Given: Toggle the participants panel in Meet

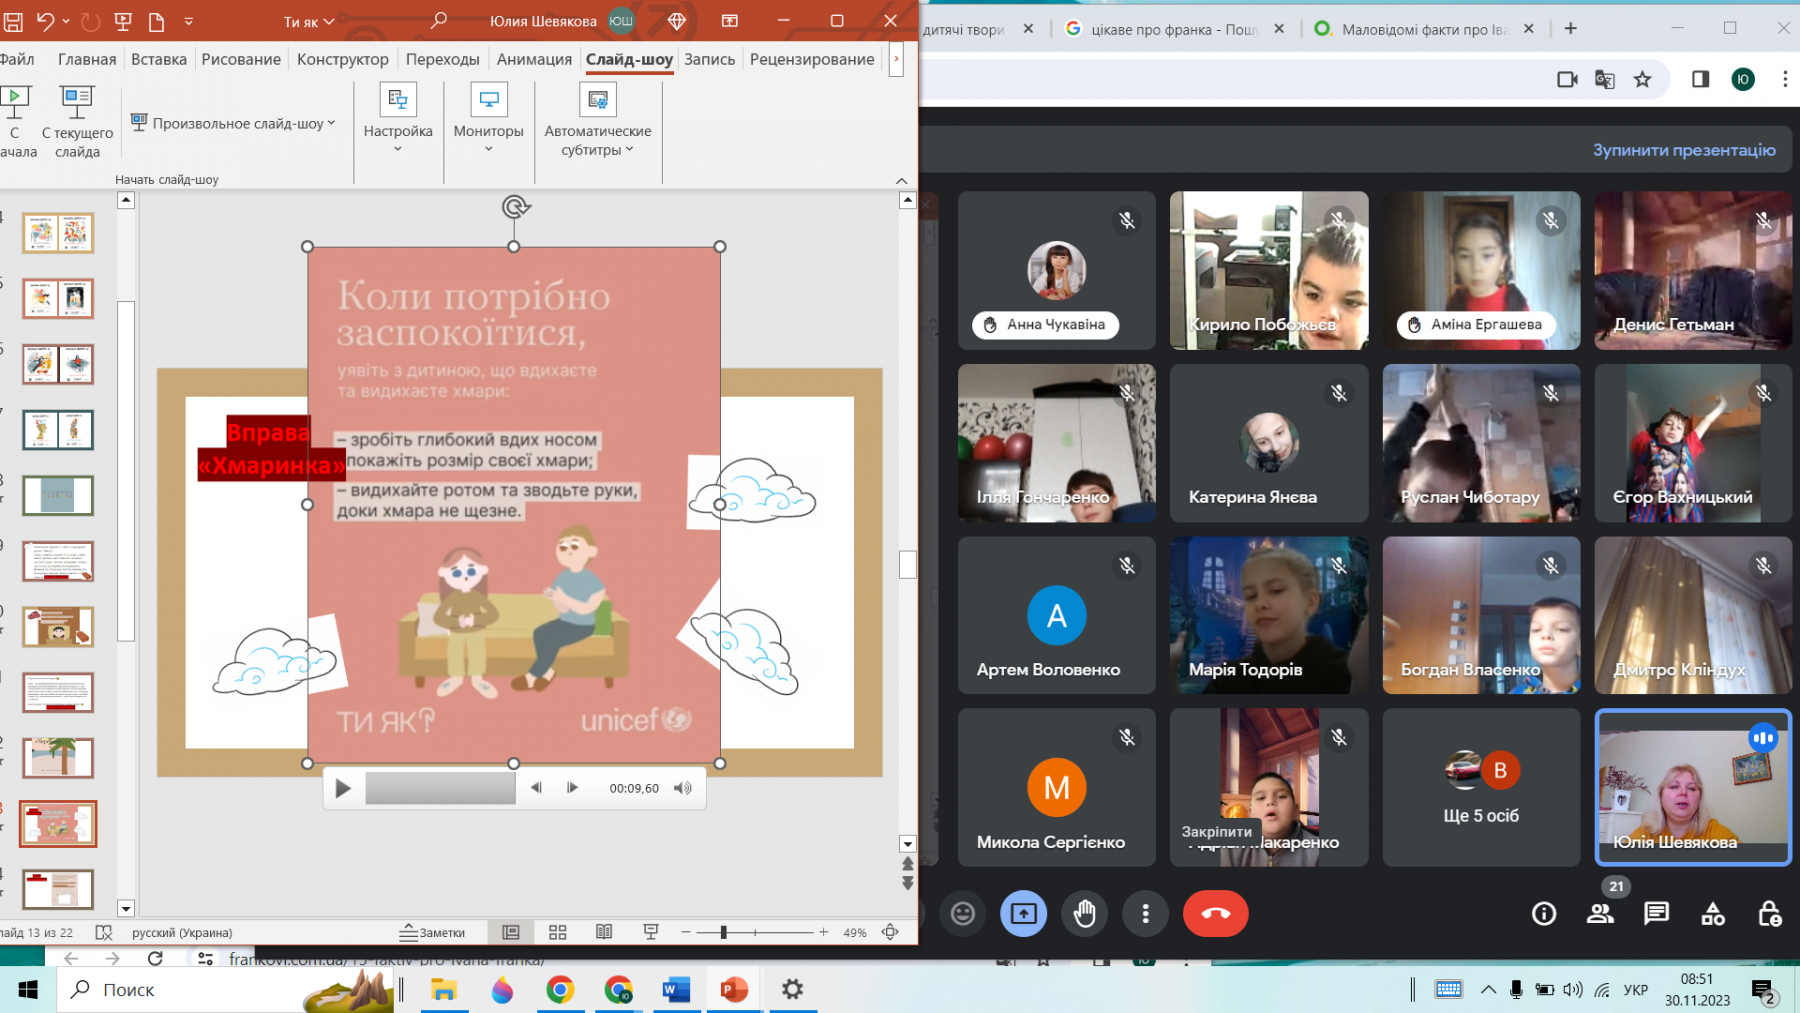Looking at the screenshot, I should click(x=1600, y=913).
